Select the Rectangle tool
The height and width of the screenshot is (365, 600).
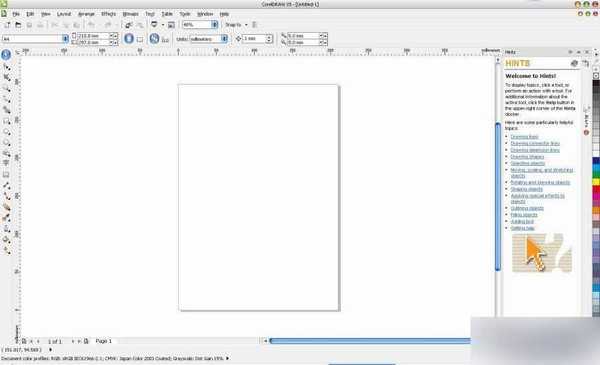[7, 121]
